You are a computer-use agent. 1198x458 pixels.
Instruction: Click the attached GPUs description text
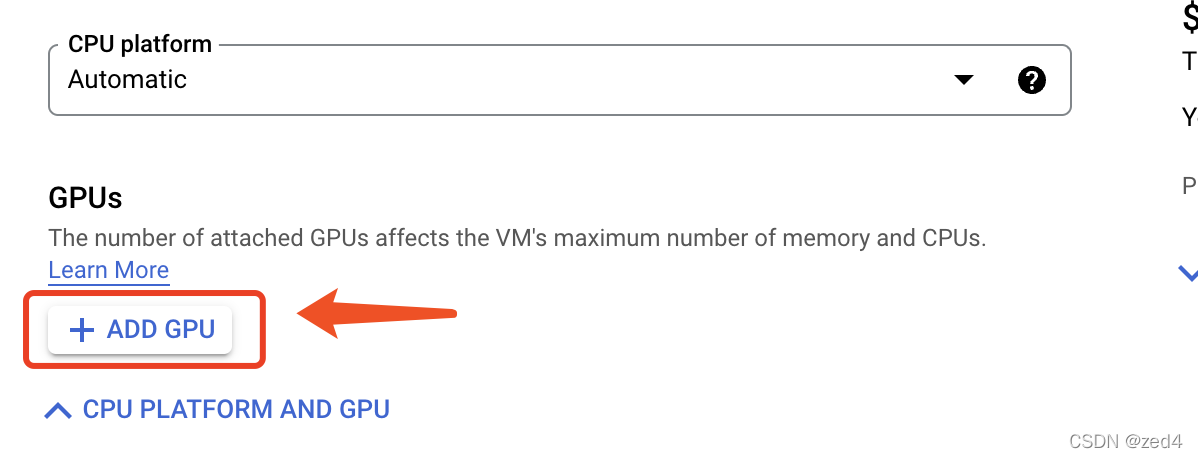pos(517,238)
